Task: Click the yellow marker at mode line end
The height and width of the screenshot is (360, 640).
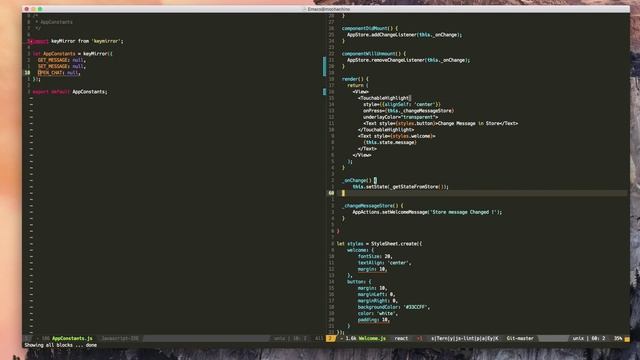Action: [x=627, y=339]
